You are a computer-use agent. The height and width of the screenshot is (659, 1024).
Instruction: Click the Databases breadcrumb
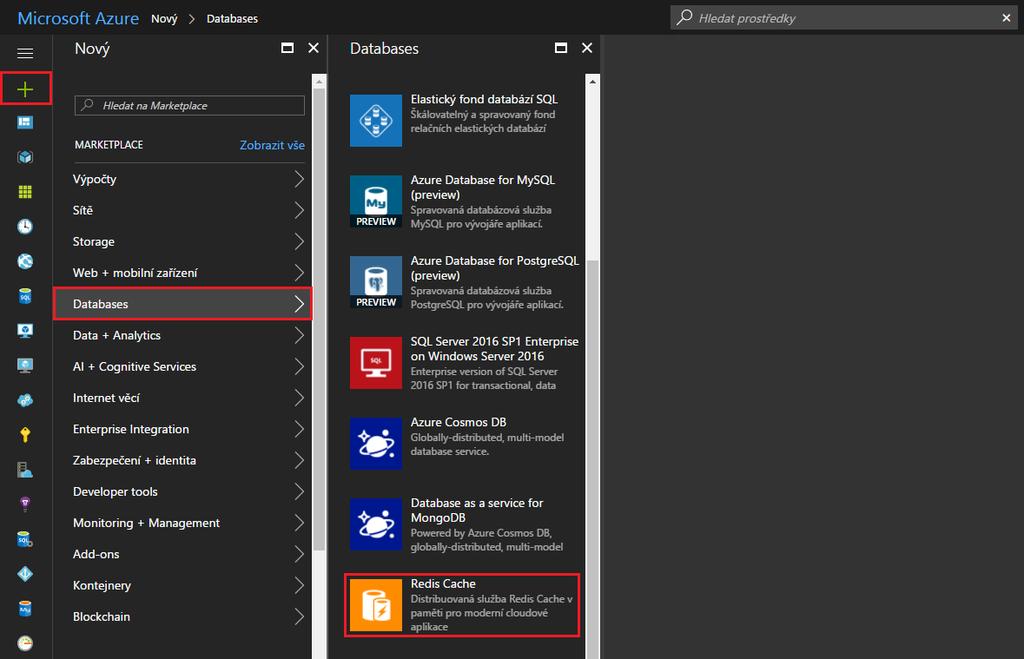point(232,18)
